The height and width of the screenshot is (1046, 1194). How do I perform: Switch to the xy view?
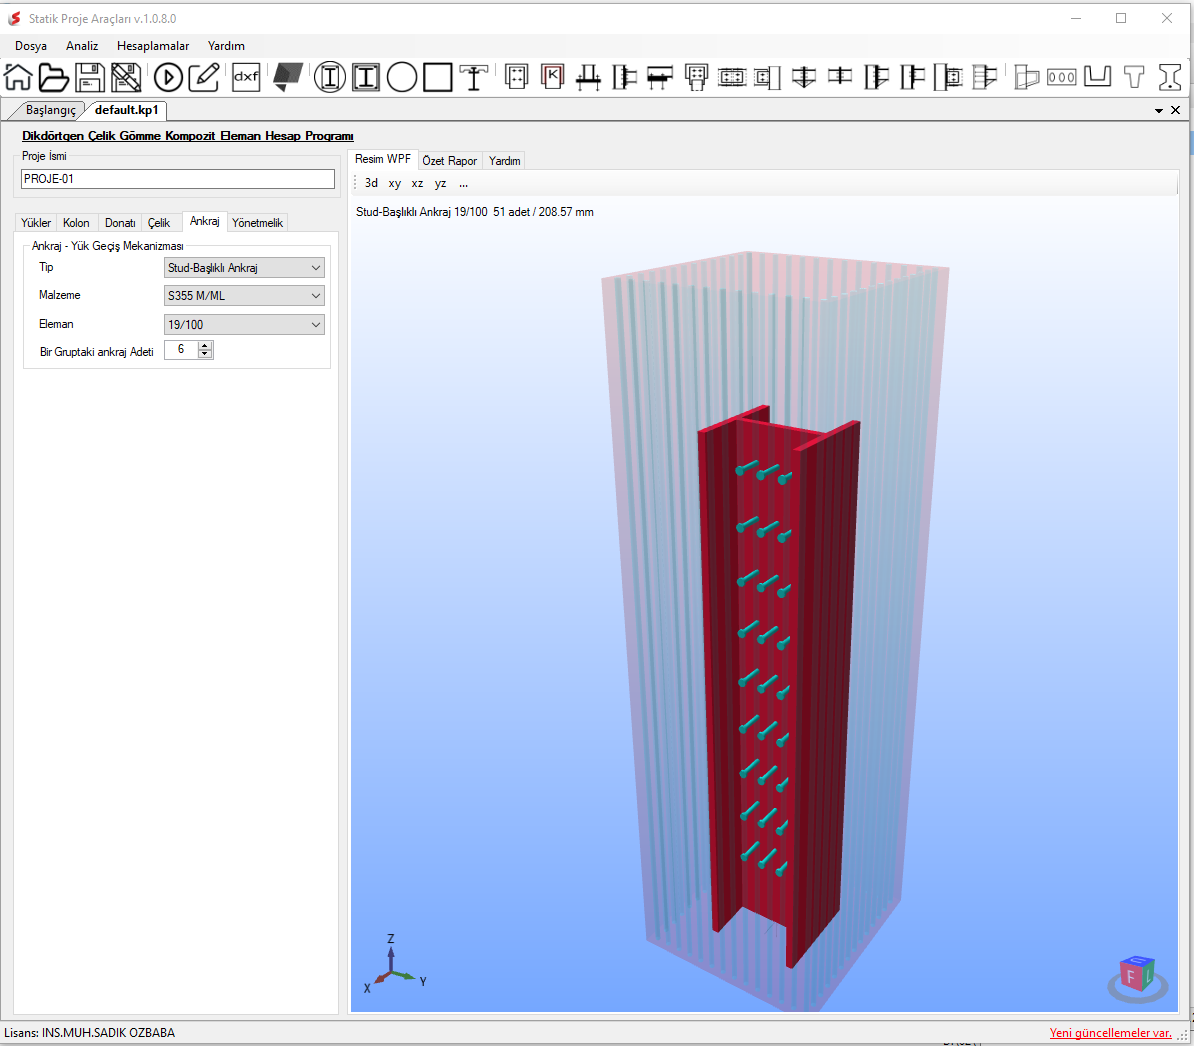pos(394,183)
